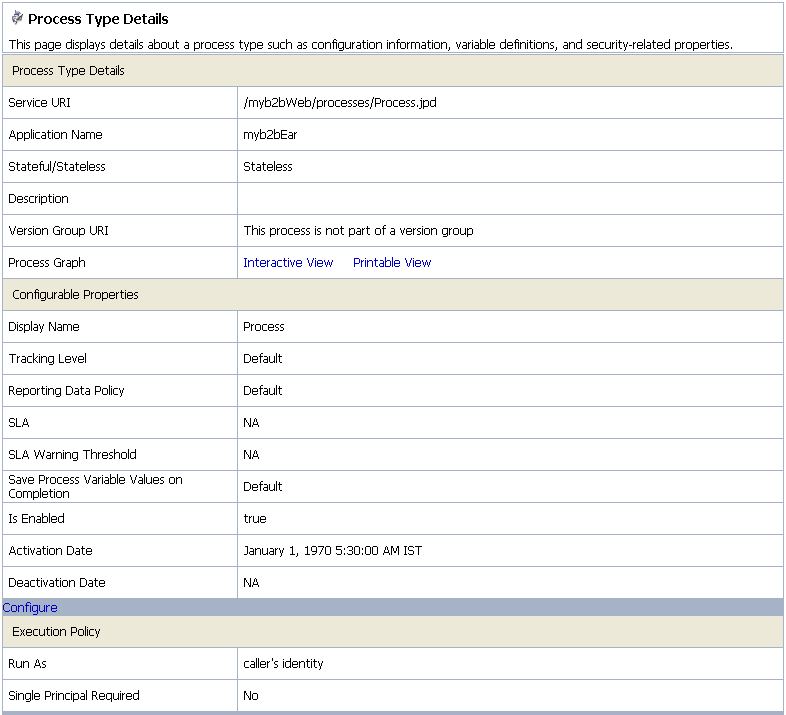Click the Process Type Details header icon
The width and height of the screenshot is (786, 715).
click(17, 18)
